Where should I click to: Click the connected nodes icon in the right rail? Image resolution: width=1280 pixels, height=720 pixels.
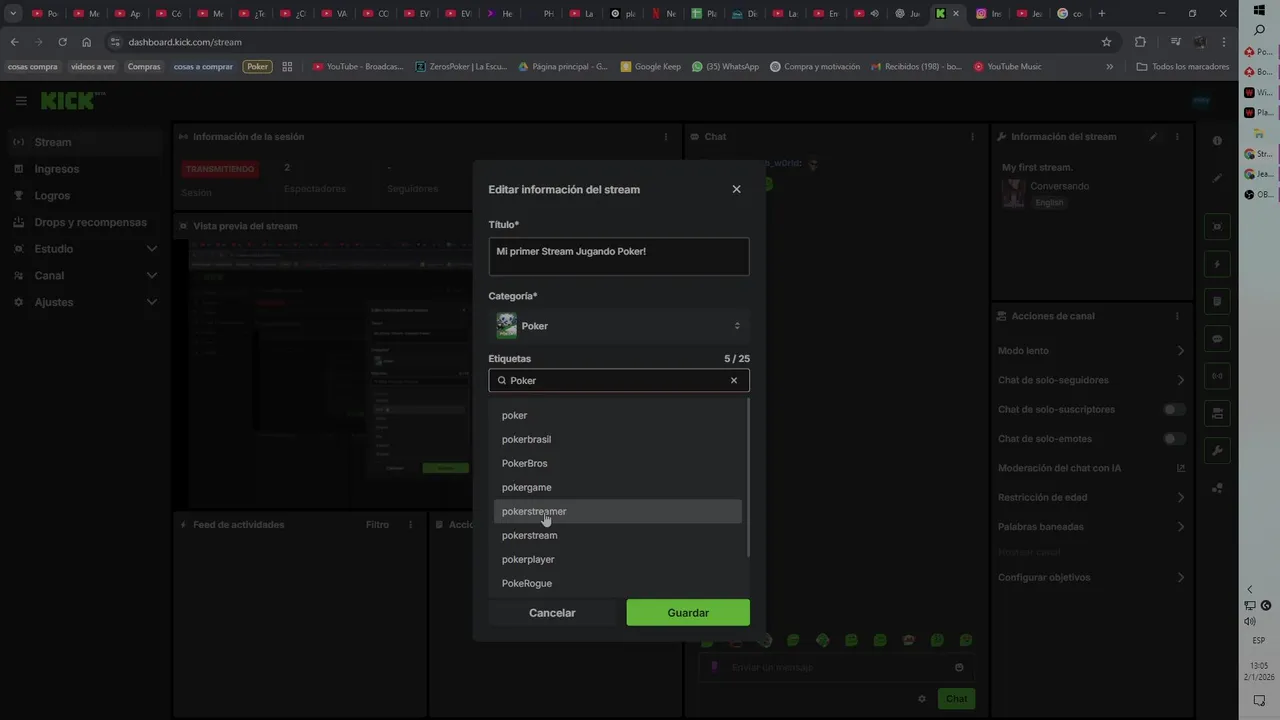[1217, 488]
